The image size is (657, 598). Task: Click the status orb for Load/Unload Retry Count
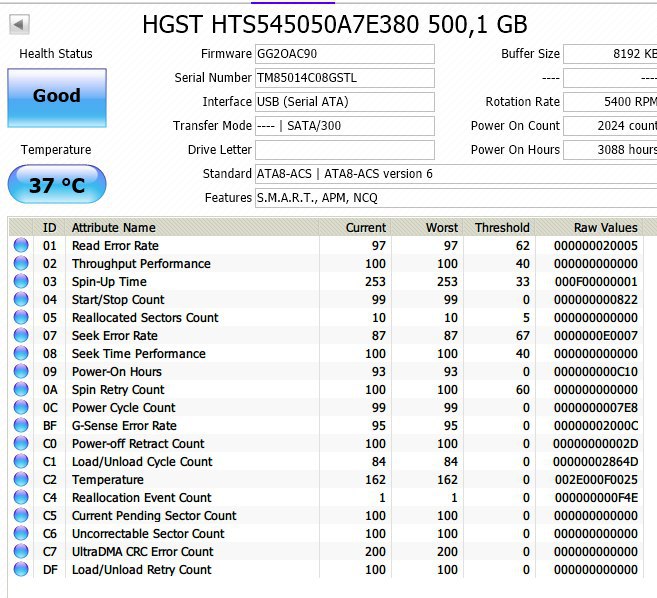point(21,569)
